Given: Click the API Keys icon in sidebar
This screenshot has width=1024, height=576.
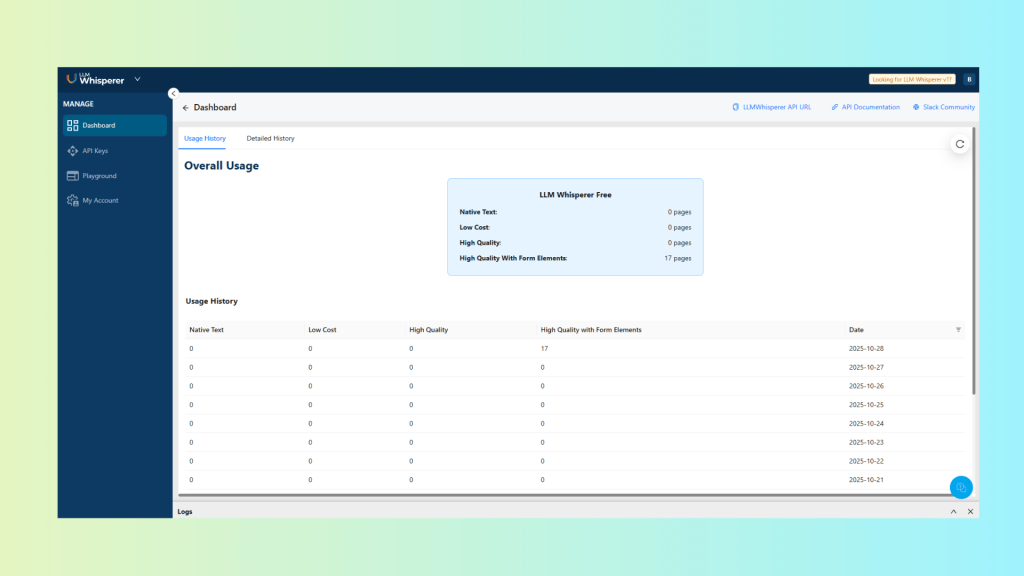Looking at the screenshot, I should [x=72, y=151].
